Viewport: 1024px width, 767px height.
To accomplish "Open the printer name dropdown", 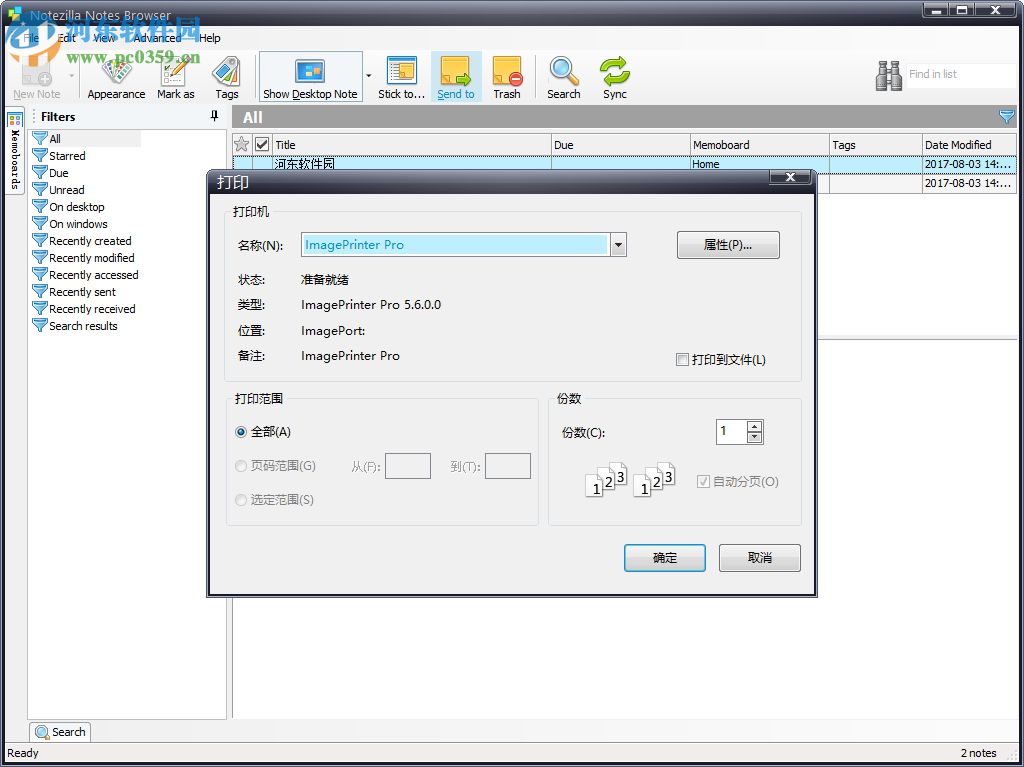I will pos(618,244).
